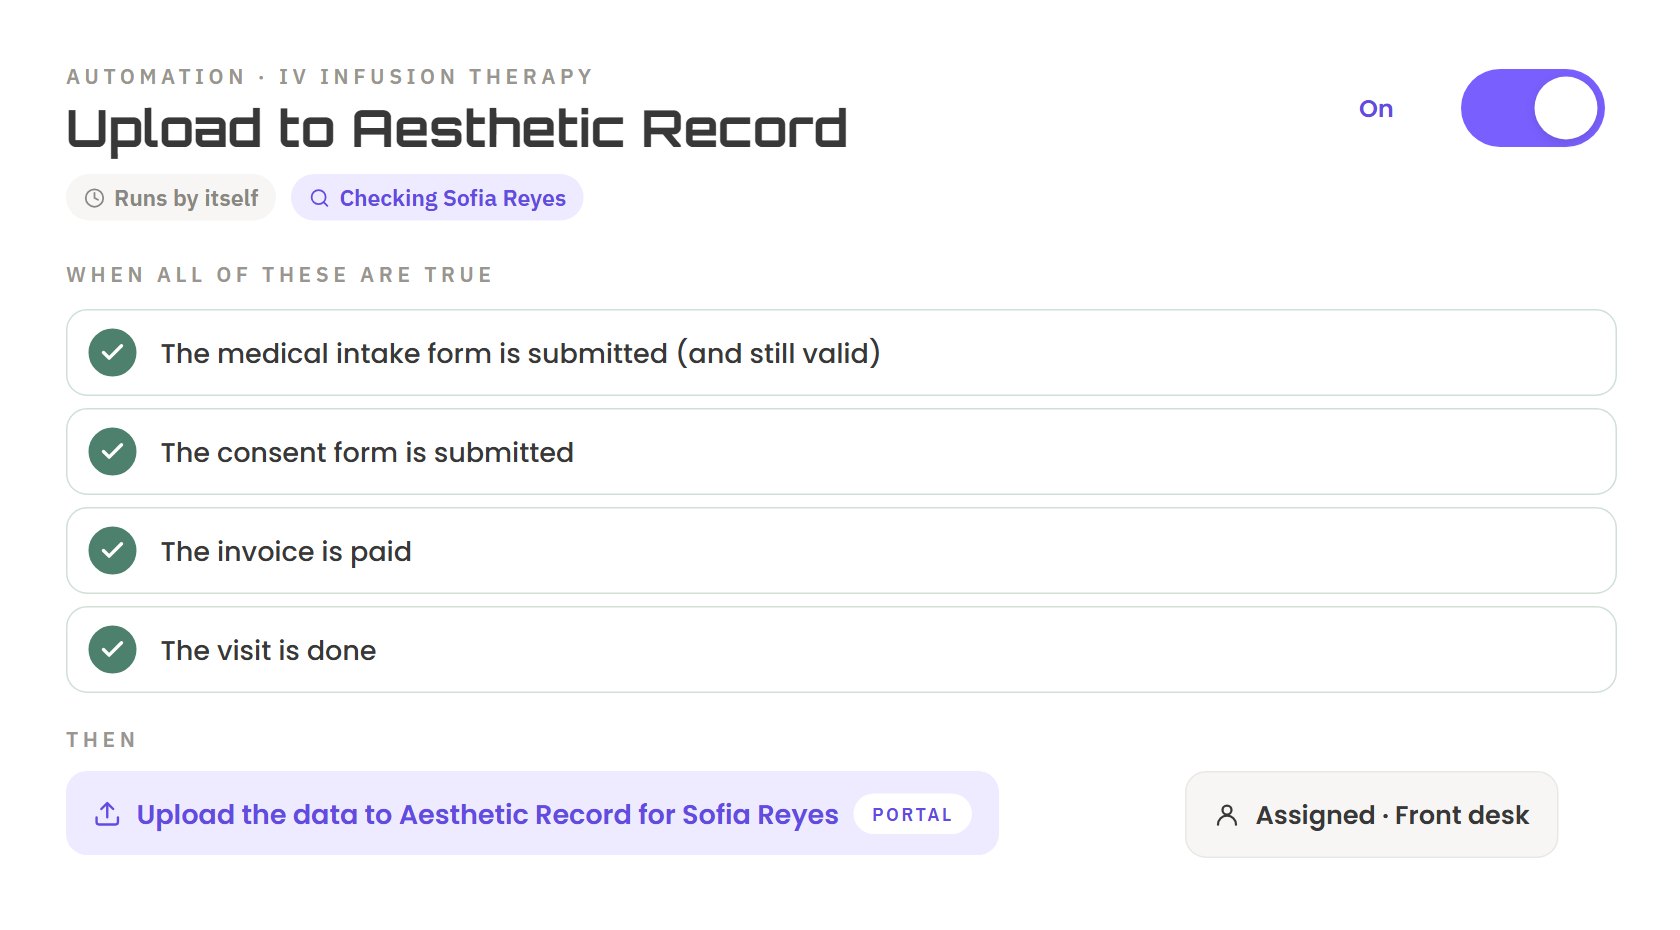Select the consent form is submitted row
The width and height of the screenshot is (1680, 930).
click(841, 452)
